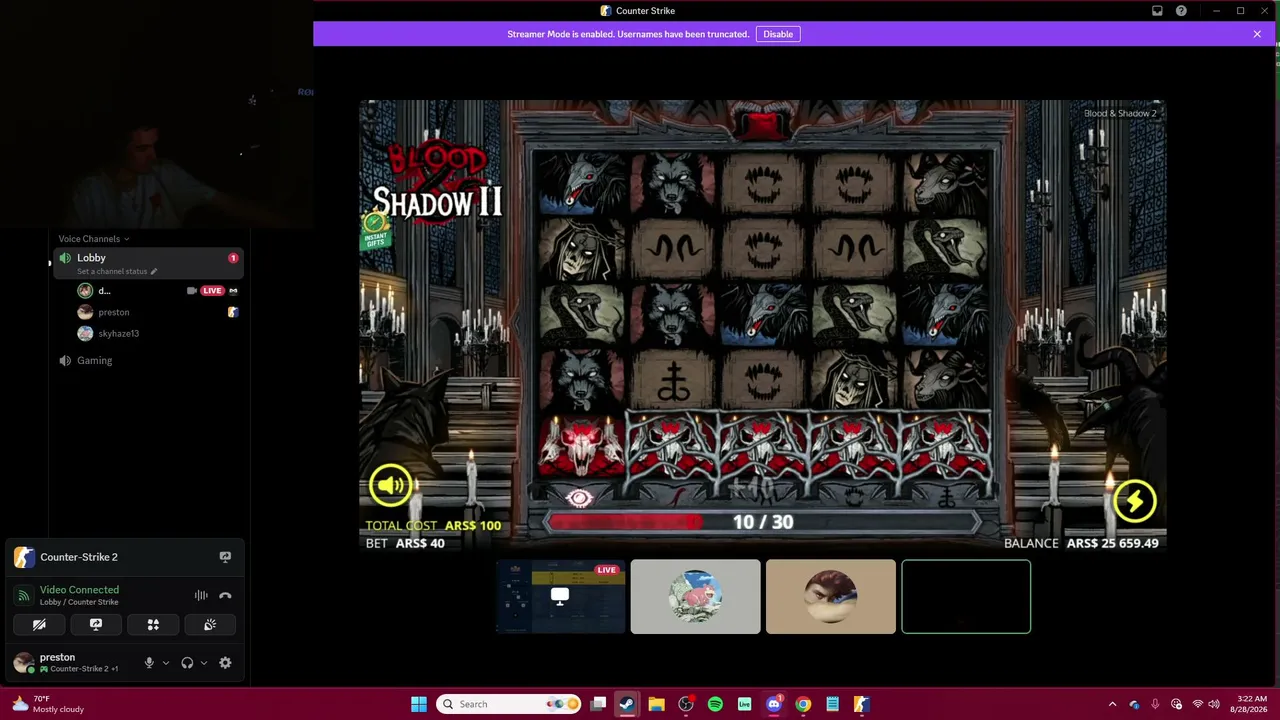
Task: Click the 10 / 30 progress bar in the slot game
Action: point(763,522)
